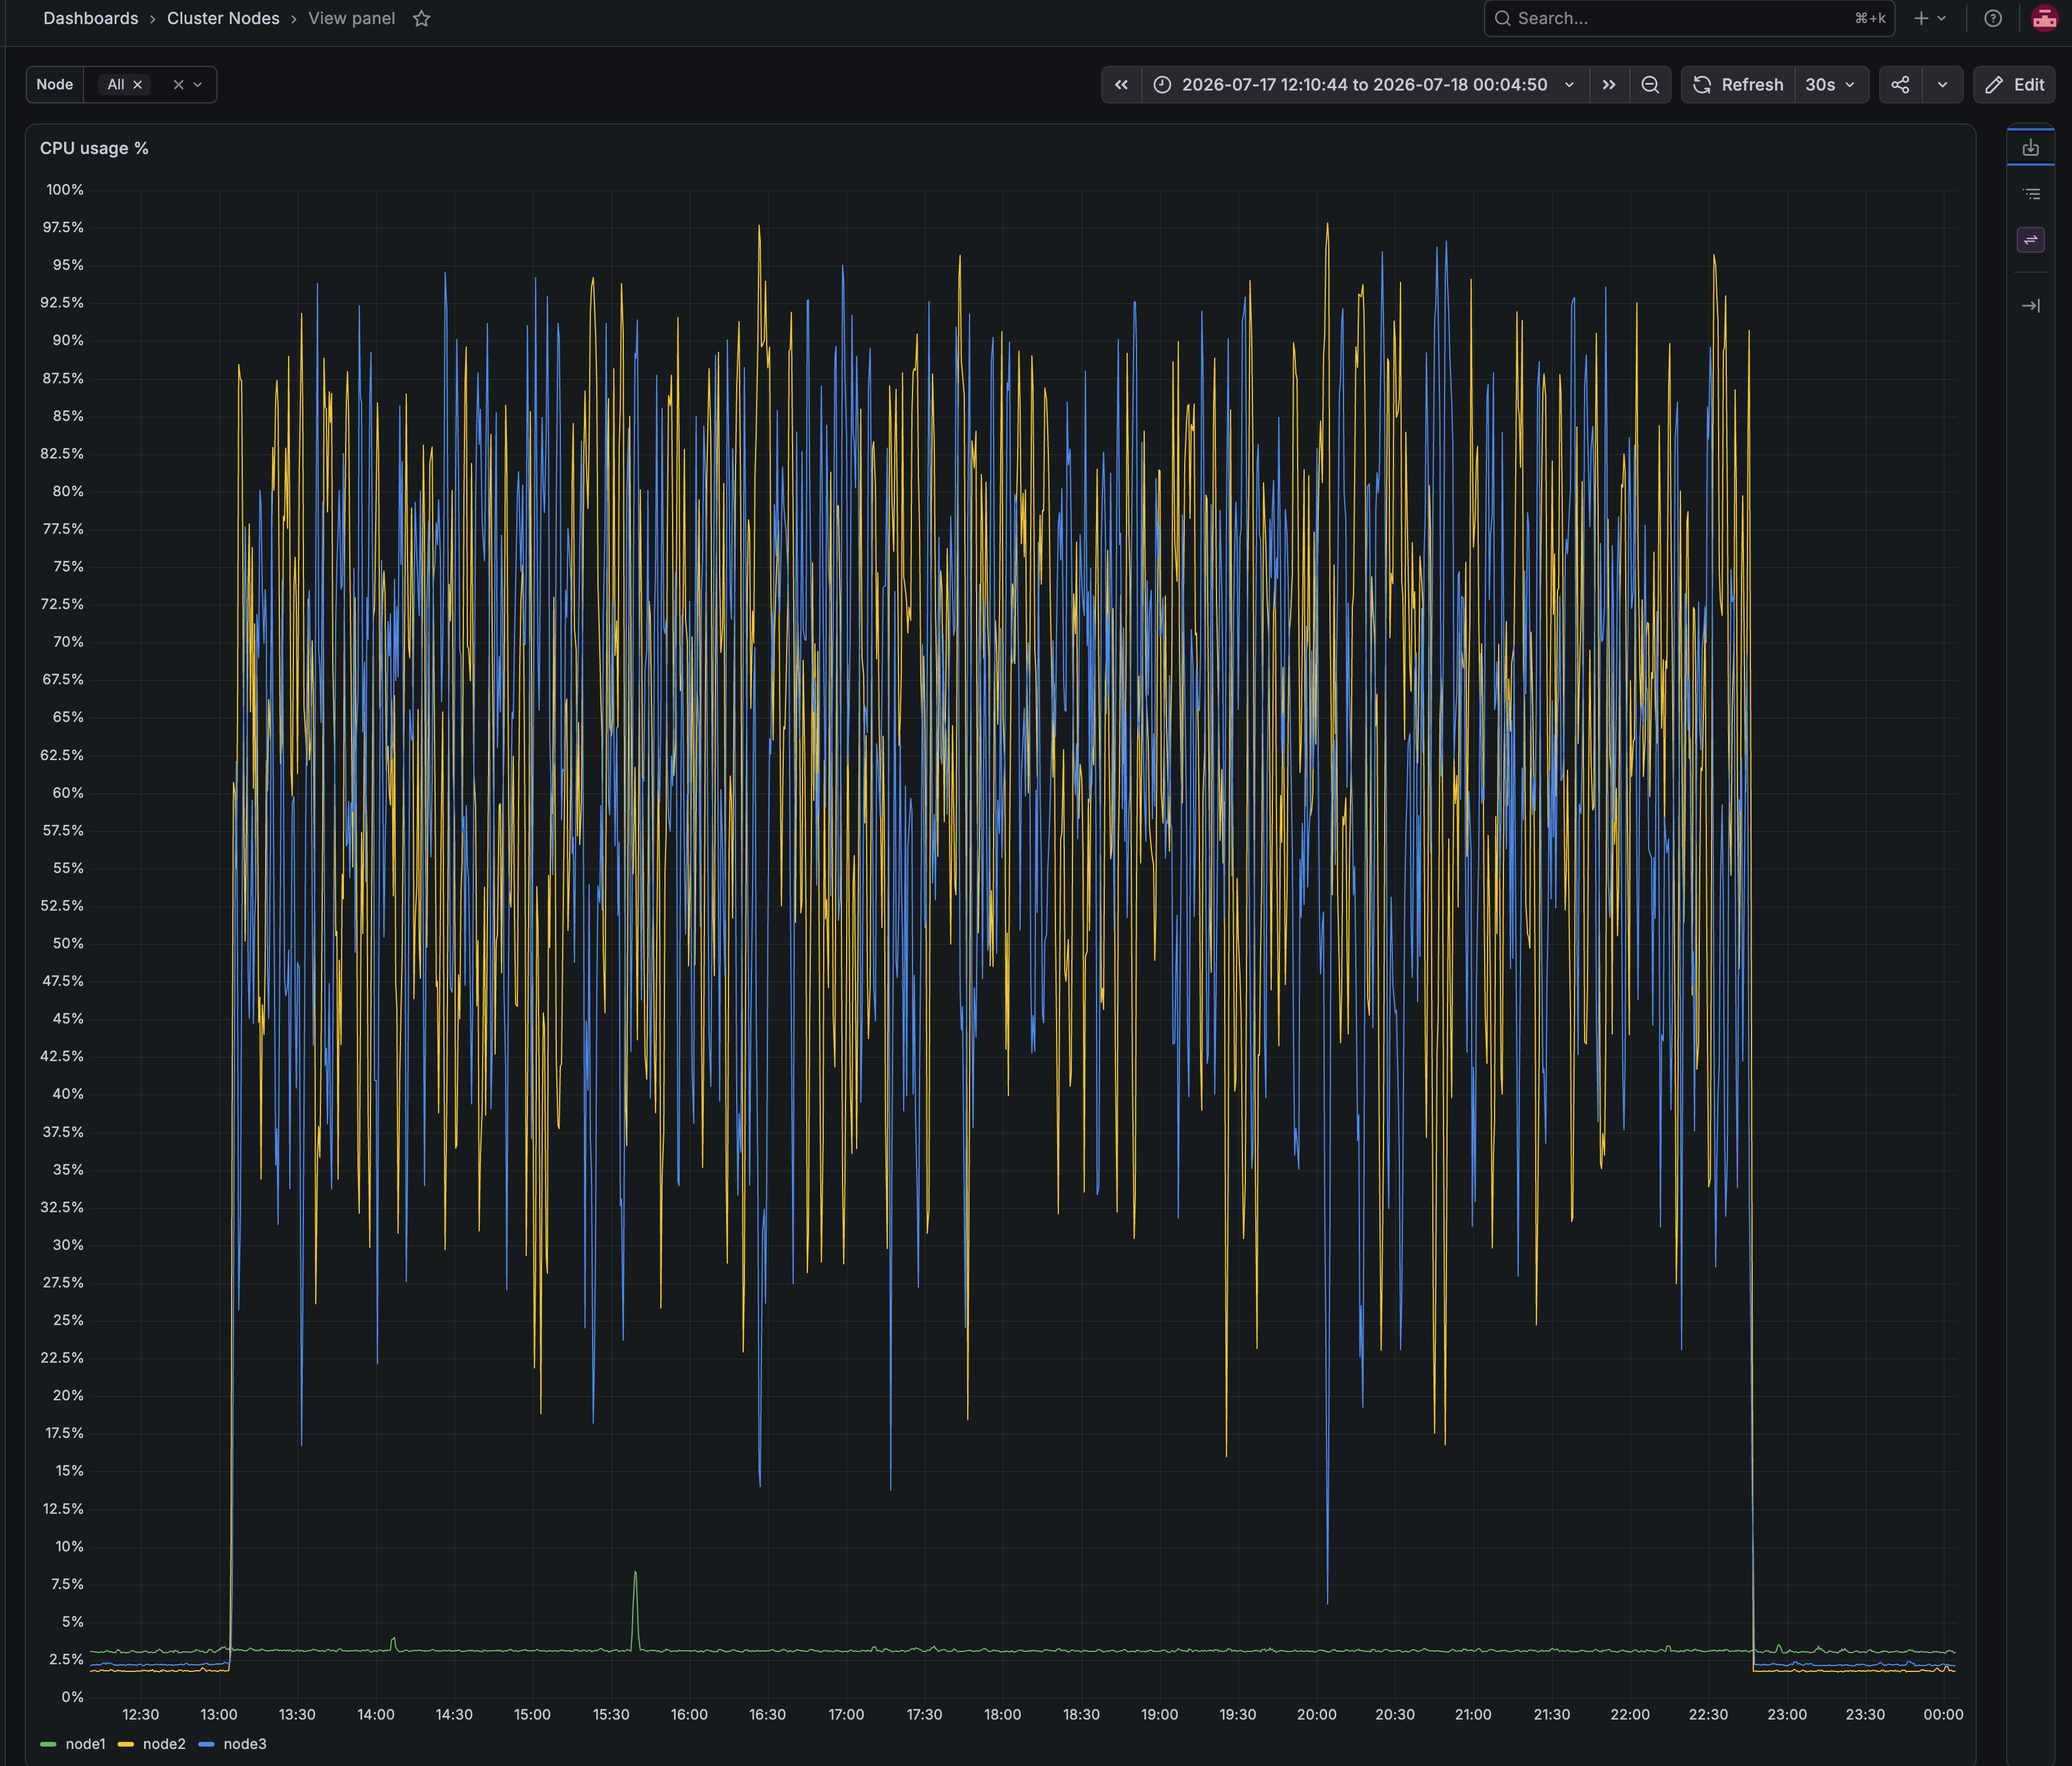Click the 0% y-axis label

73,1697
